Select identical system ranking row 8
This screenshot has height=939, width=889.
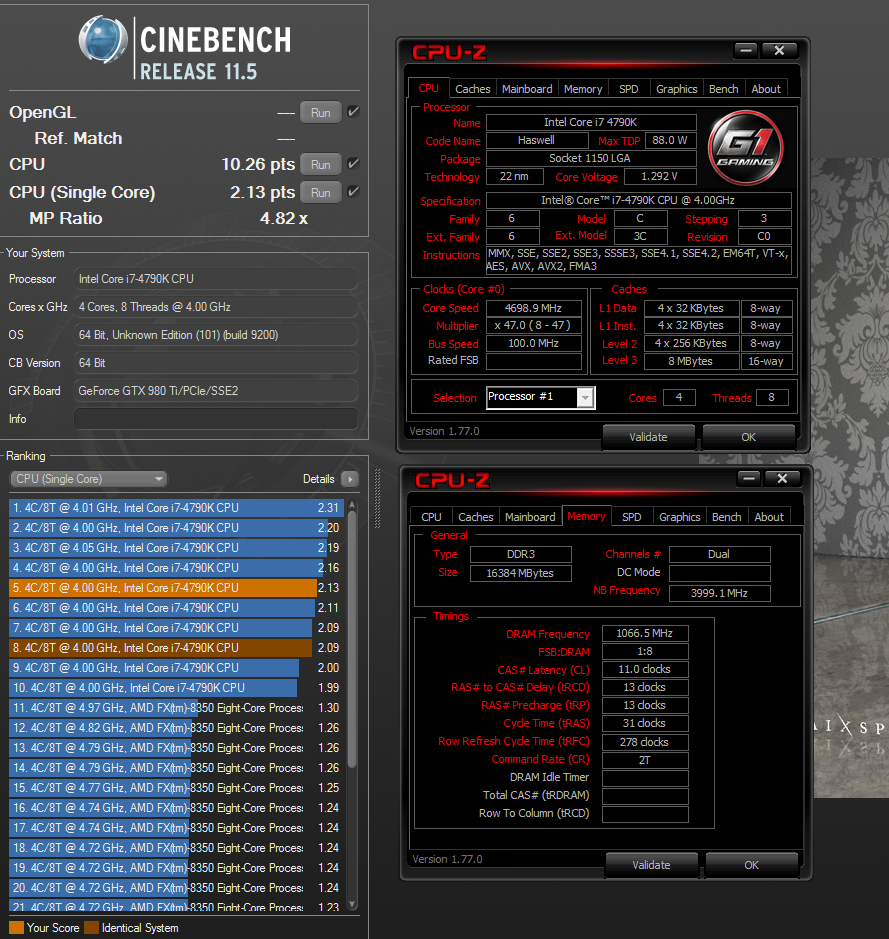point(177,647)
